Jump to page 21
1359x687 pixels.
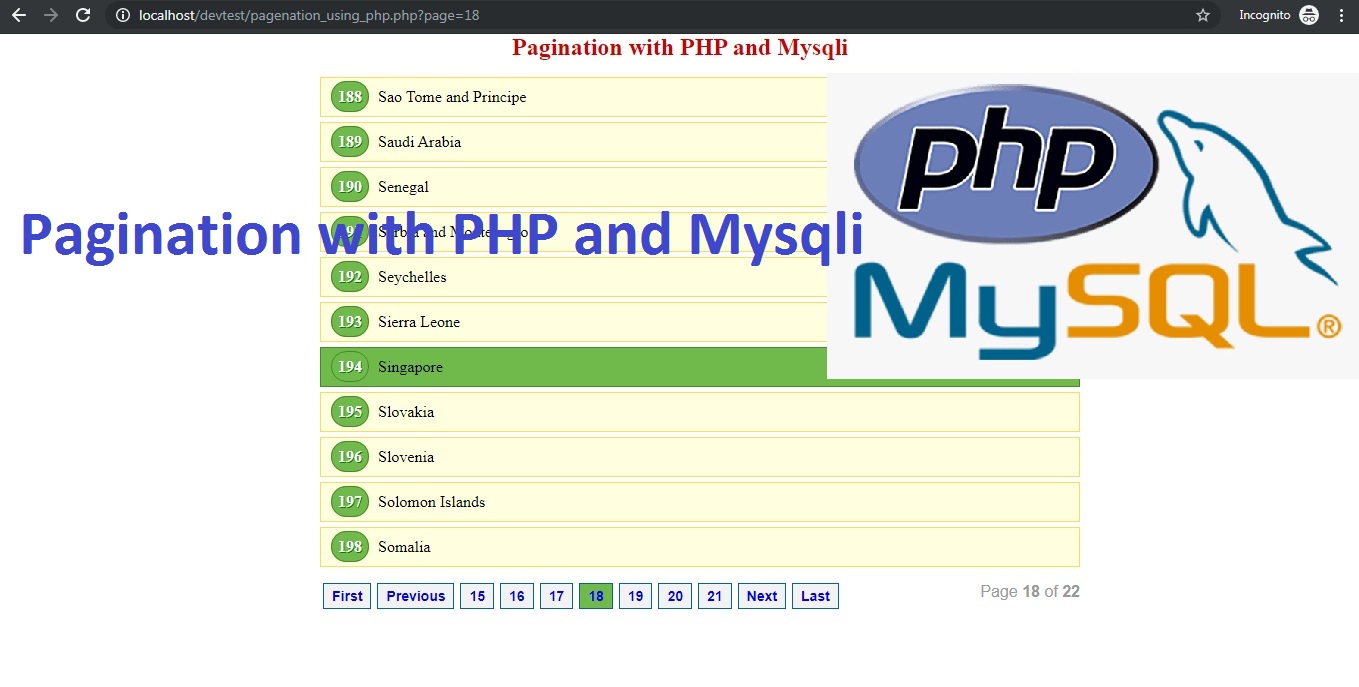715,596
